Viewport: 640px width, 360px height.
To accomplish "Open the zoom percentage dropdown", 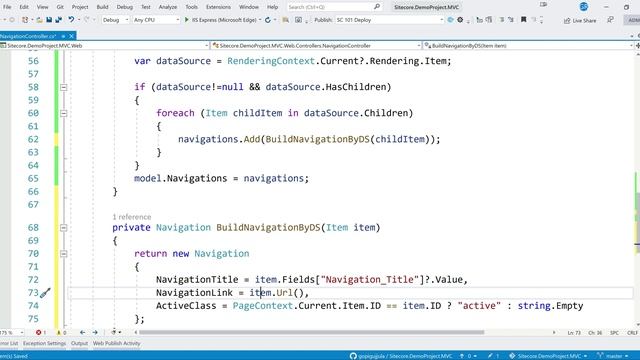I will click(x=12, y=333).
